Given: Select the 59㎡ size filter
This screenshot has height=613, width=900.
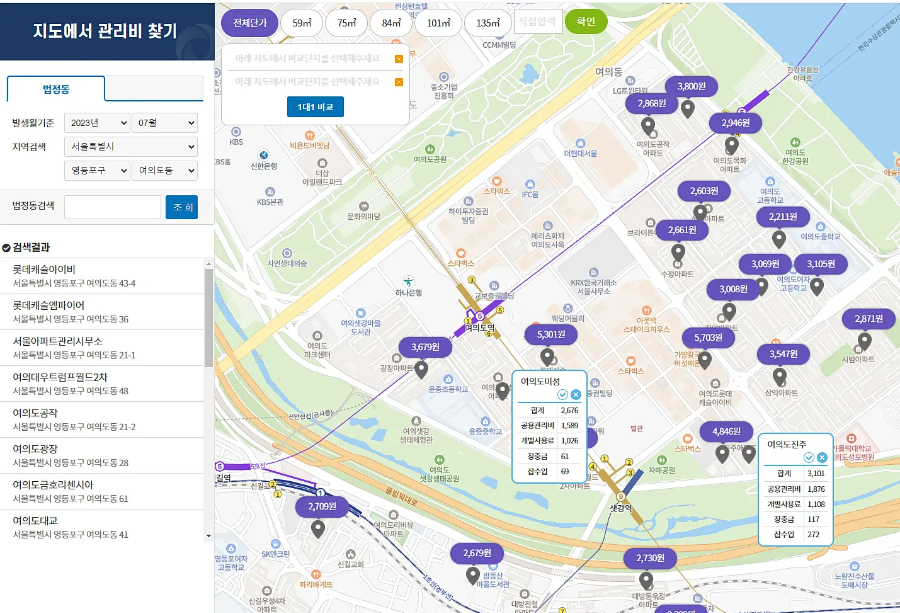Looking at the screenshot, I should (301, 23).
